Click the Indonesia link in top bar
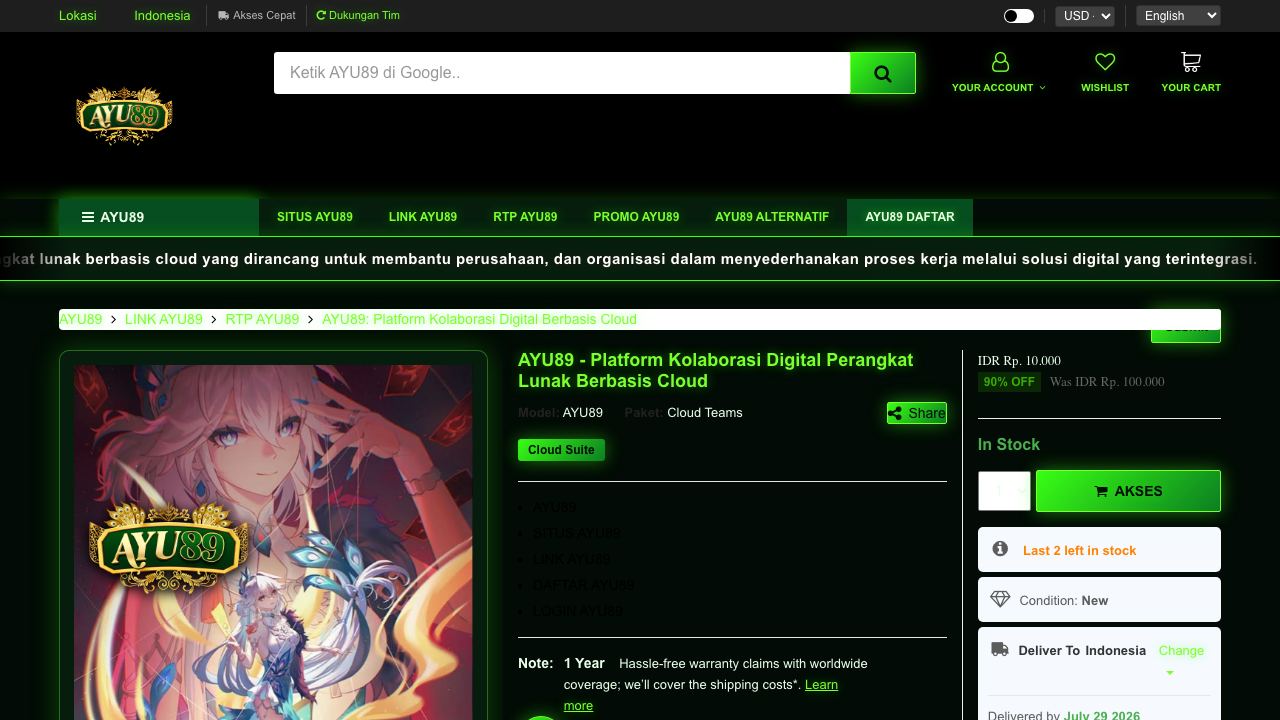 [x=162, y=16]
